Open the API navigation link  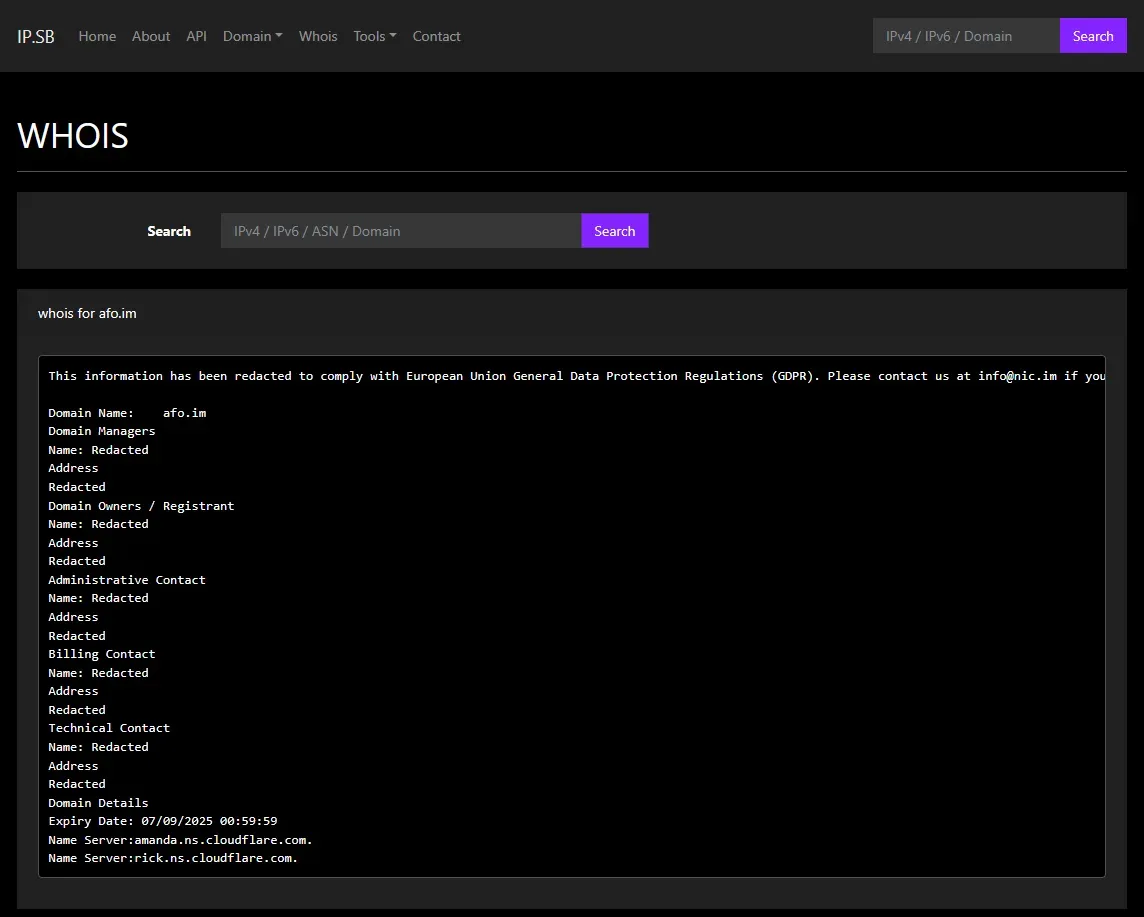pyautogui.click(x=196, y=36)
